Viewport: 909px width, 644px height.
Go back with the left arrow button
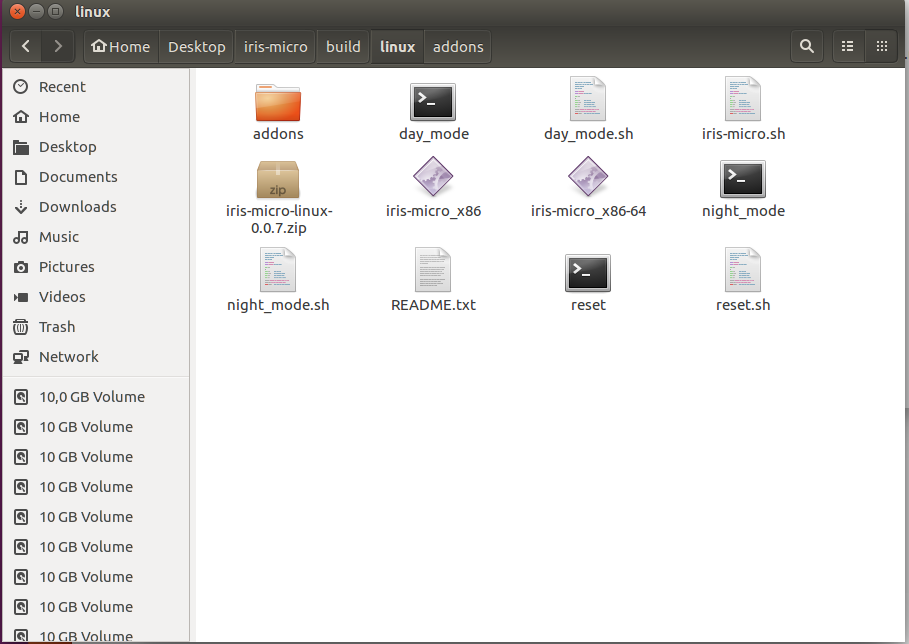(x=26, y=46)
